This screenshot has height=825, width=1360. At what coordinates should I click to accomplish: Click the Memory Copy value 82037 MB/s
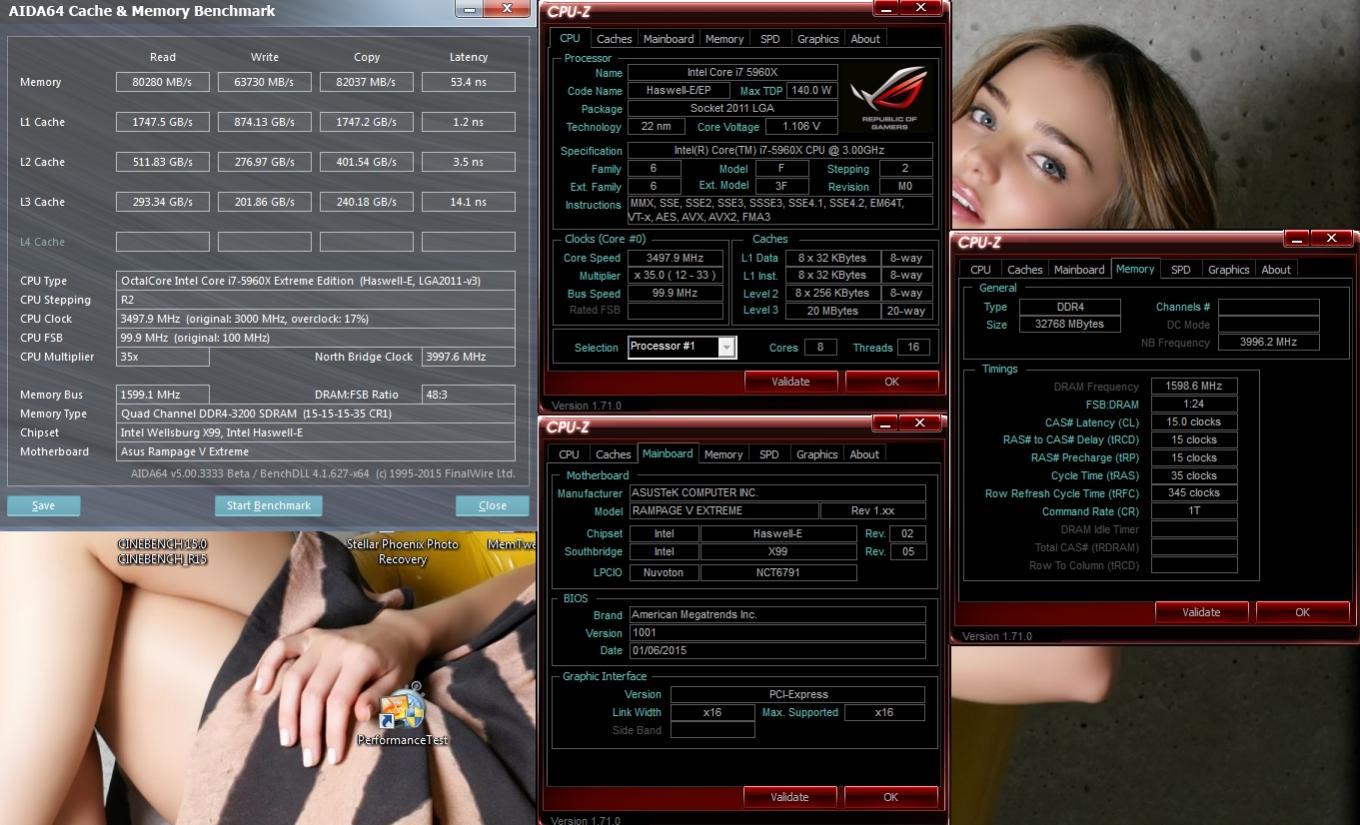coord(367,82)
